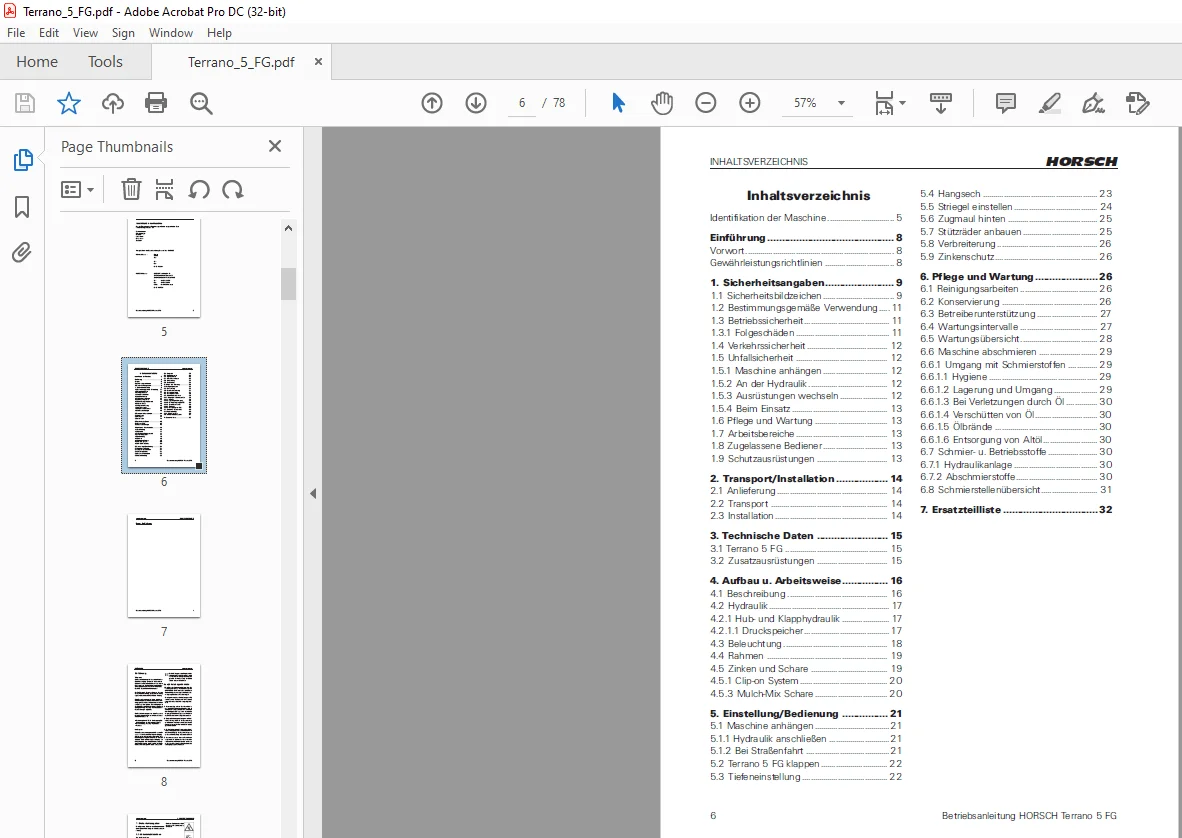The height and width of the screenshot is (838, 1182).
Task: Click '7. Ersatzteilliste' entry
Action: coord(1015,509)
